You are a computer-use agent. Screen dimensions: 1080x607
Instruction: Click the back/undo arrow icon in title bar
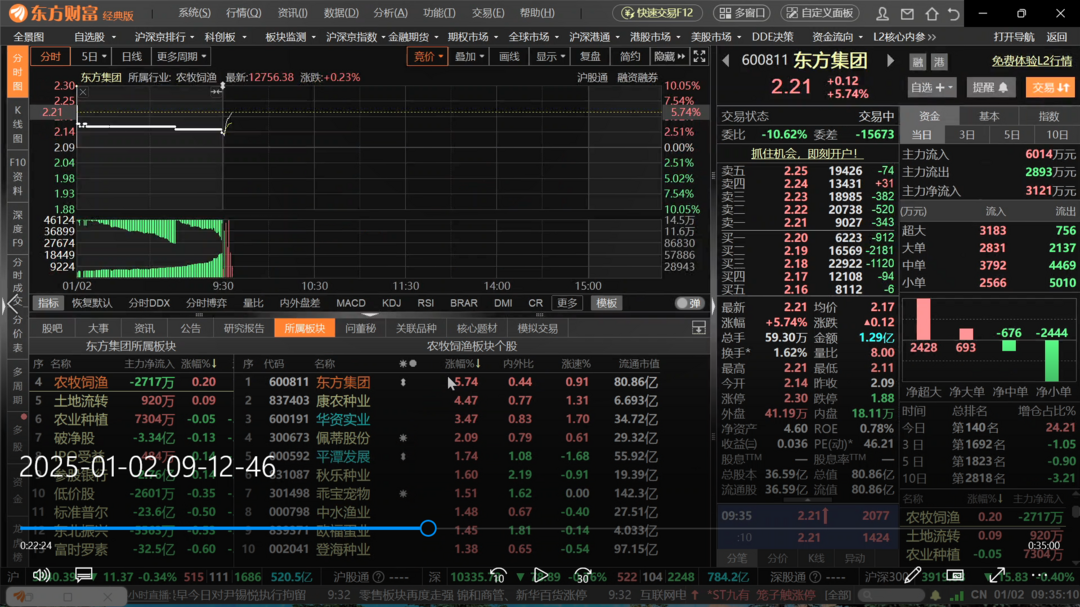[x=954, y=13]
